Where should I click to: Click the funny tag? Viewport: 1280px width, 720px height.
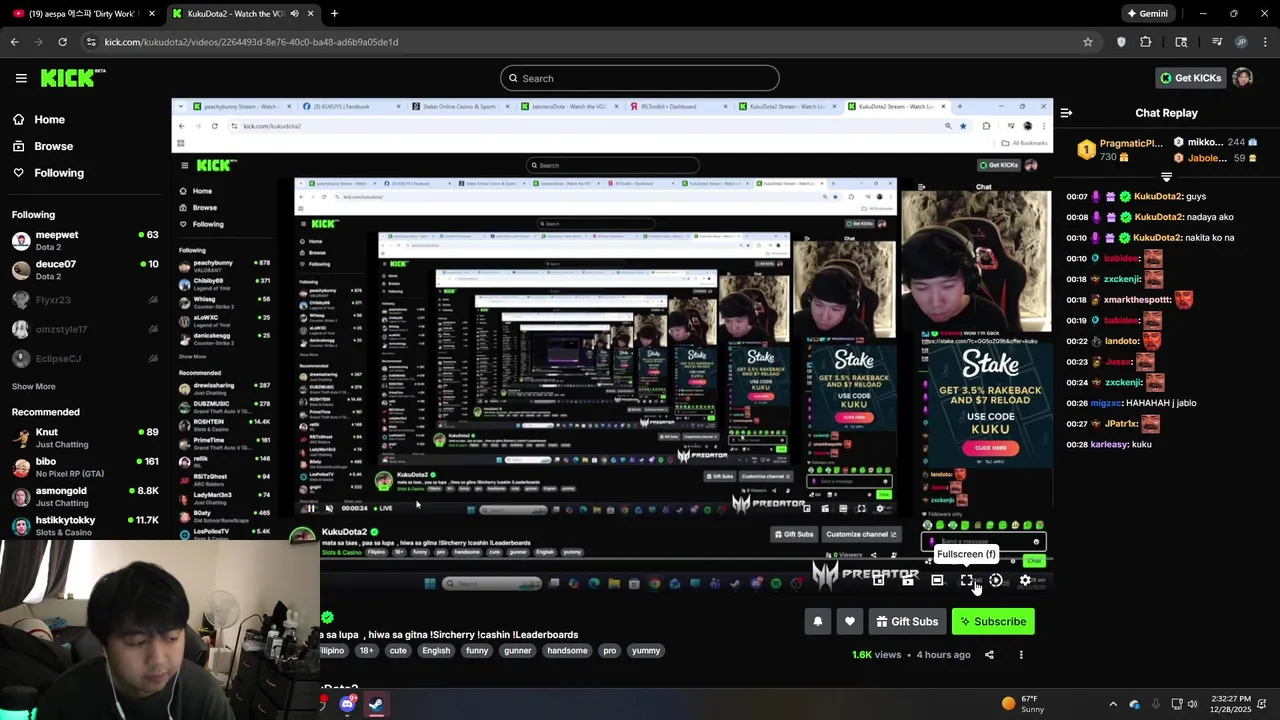[x=477, y=651]
